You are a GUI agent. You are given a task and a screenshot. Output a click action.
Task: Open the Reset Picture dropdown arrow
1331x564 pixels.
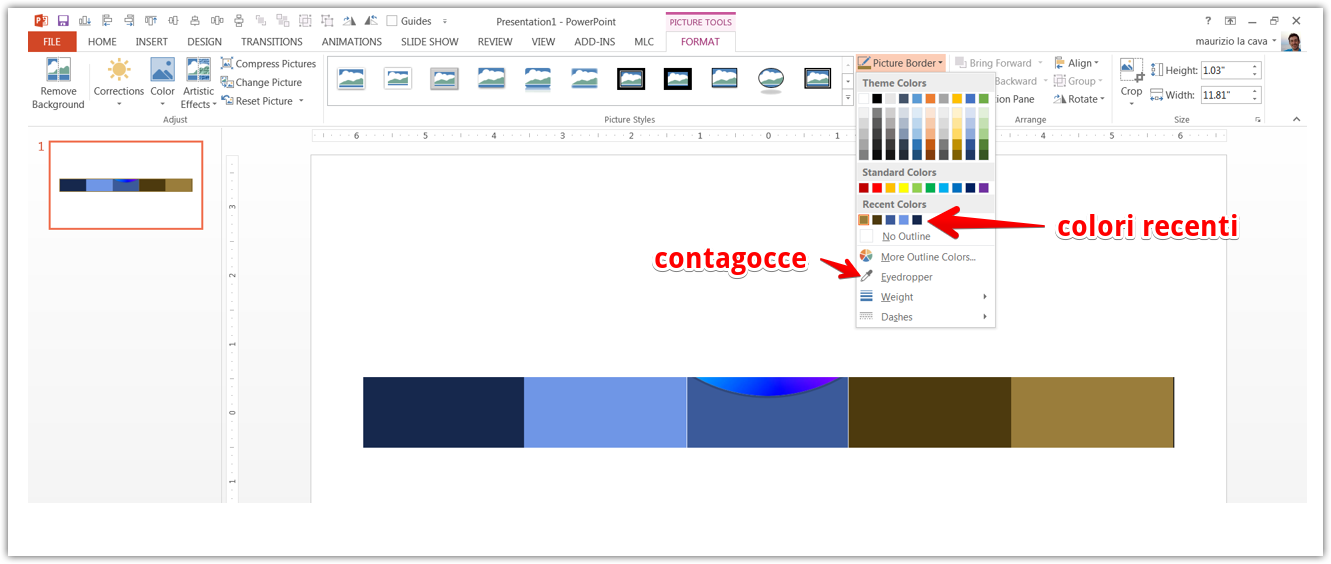pos(301,101)
